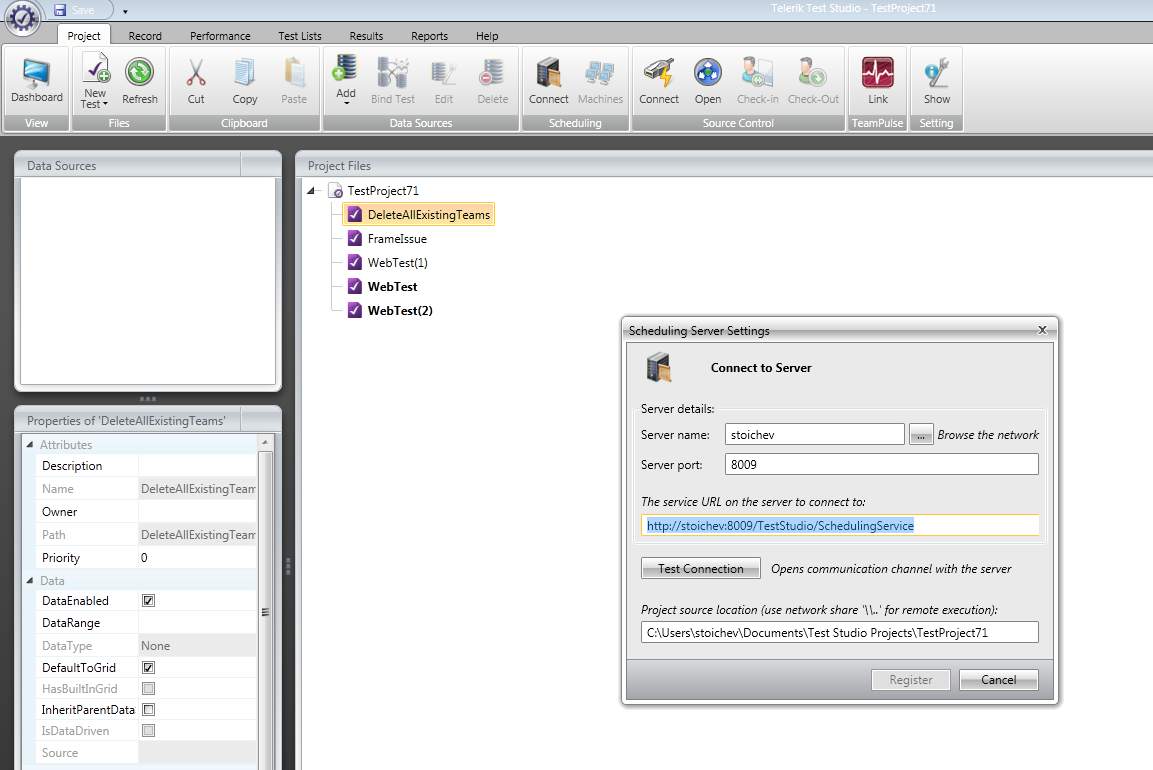This screenshot has width=1153, height=770.
Task: Click the Register button
Action: 911,680
